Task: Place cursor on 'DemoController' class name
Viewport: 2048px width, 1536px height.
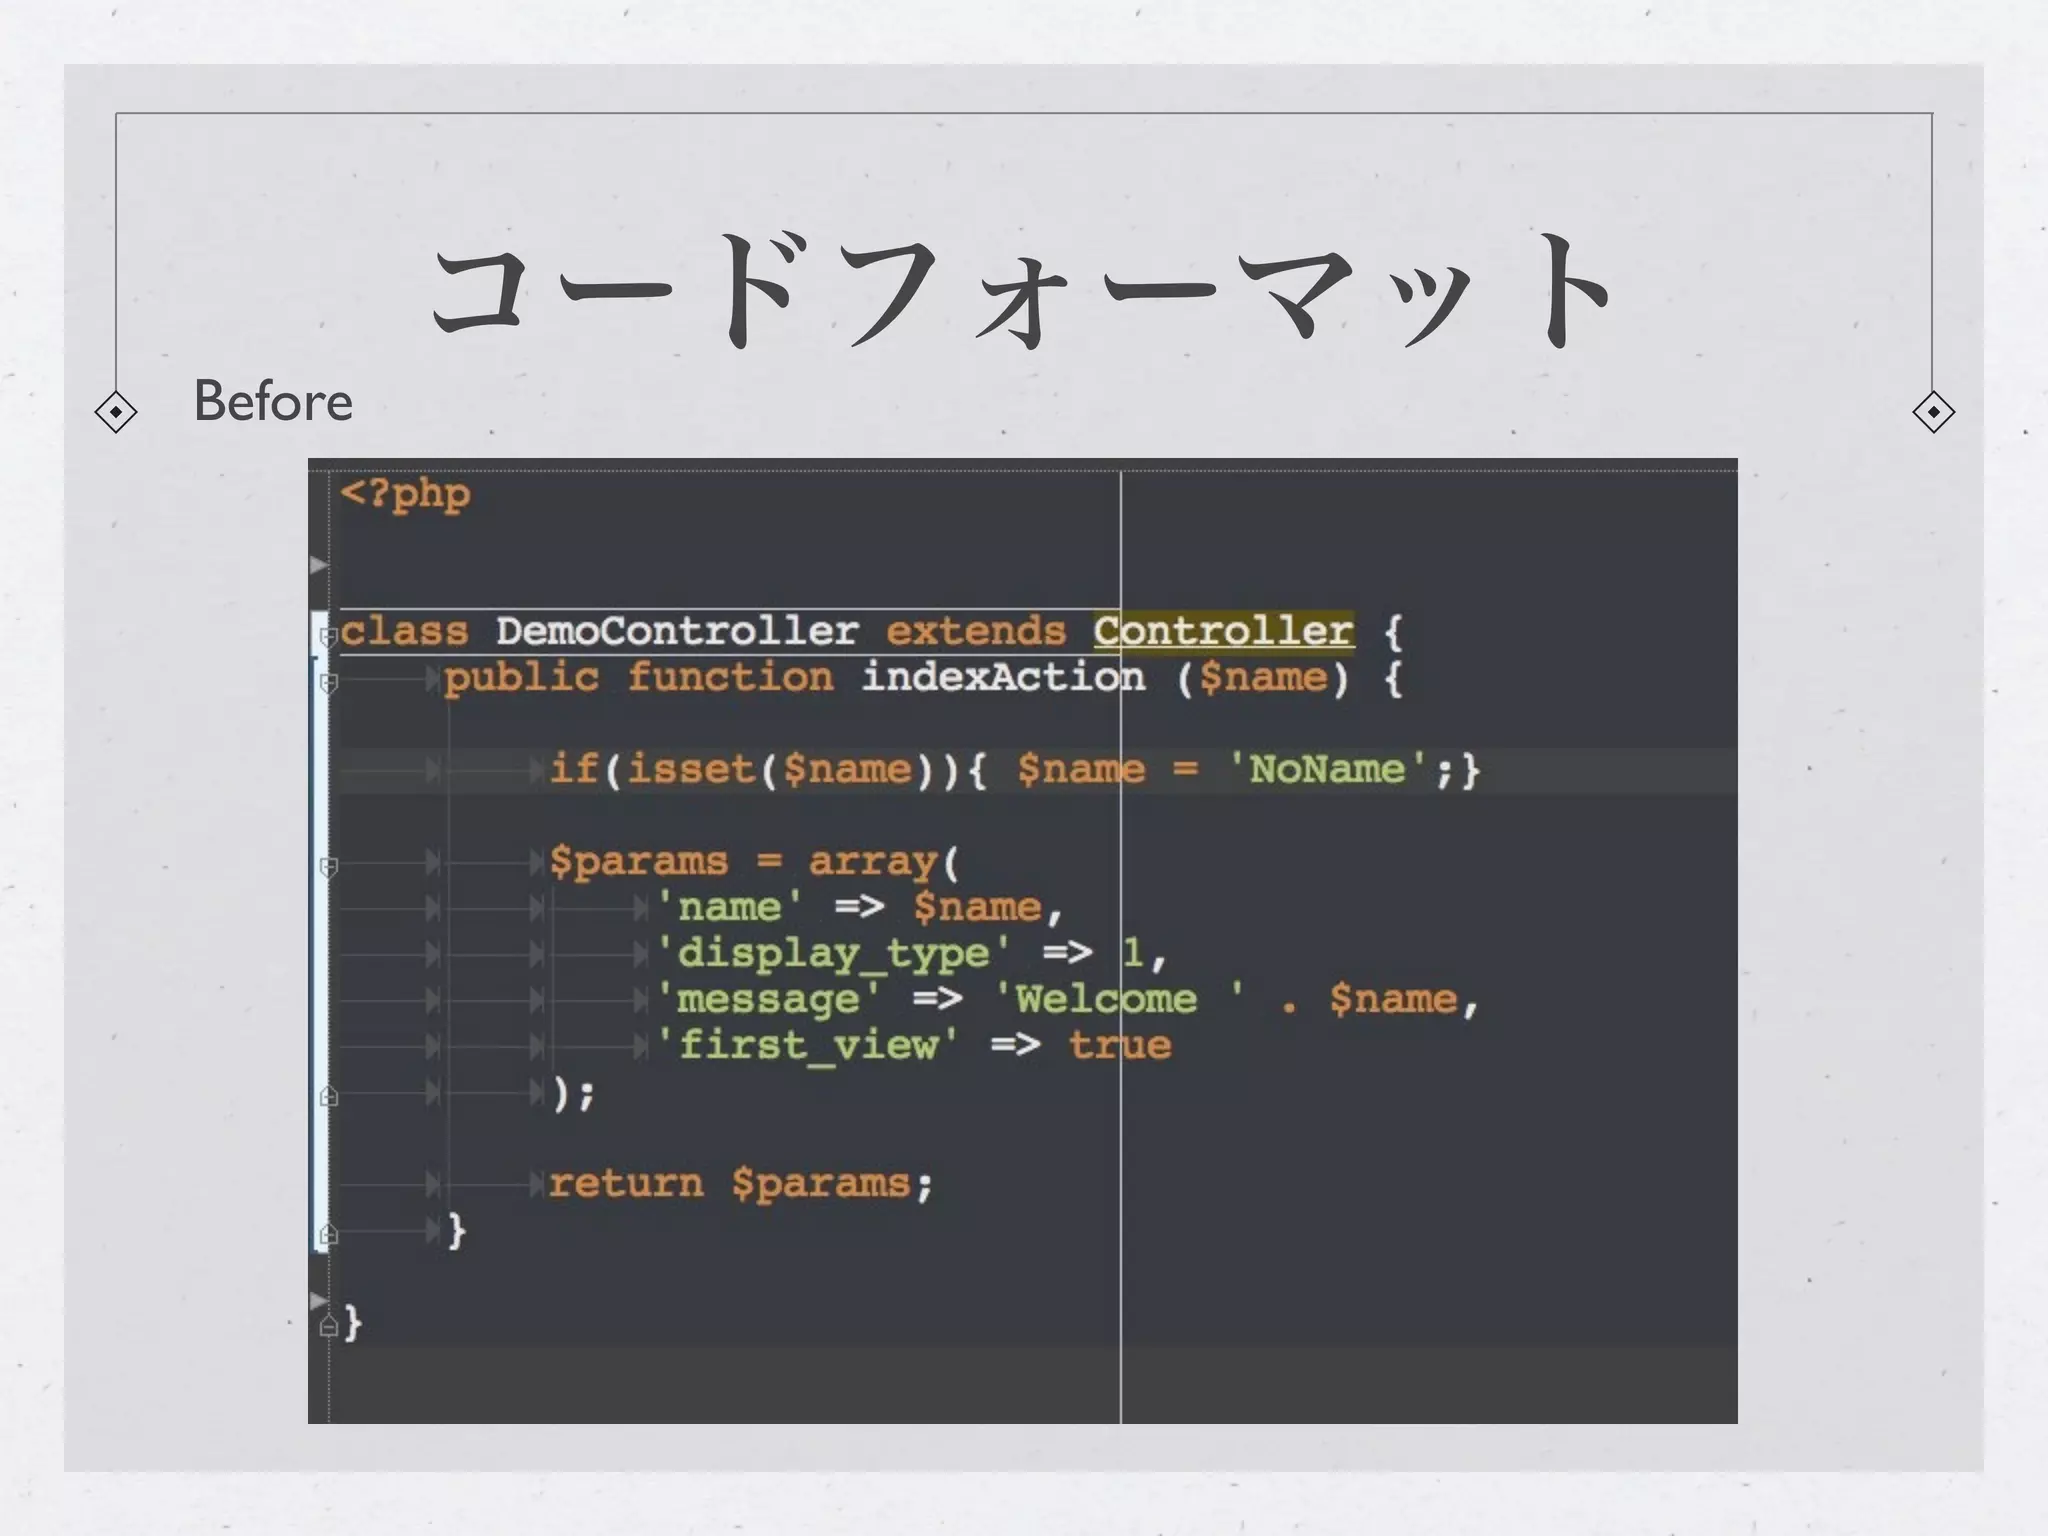Action: (677, 631)
